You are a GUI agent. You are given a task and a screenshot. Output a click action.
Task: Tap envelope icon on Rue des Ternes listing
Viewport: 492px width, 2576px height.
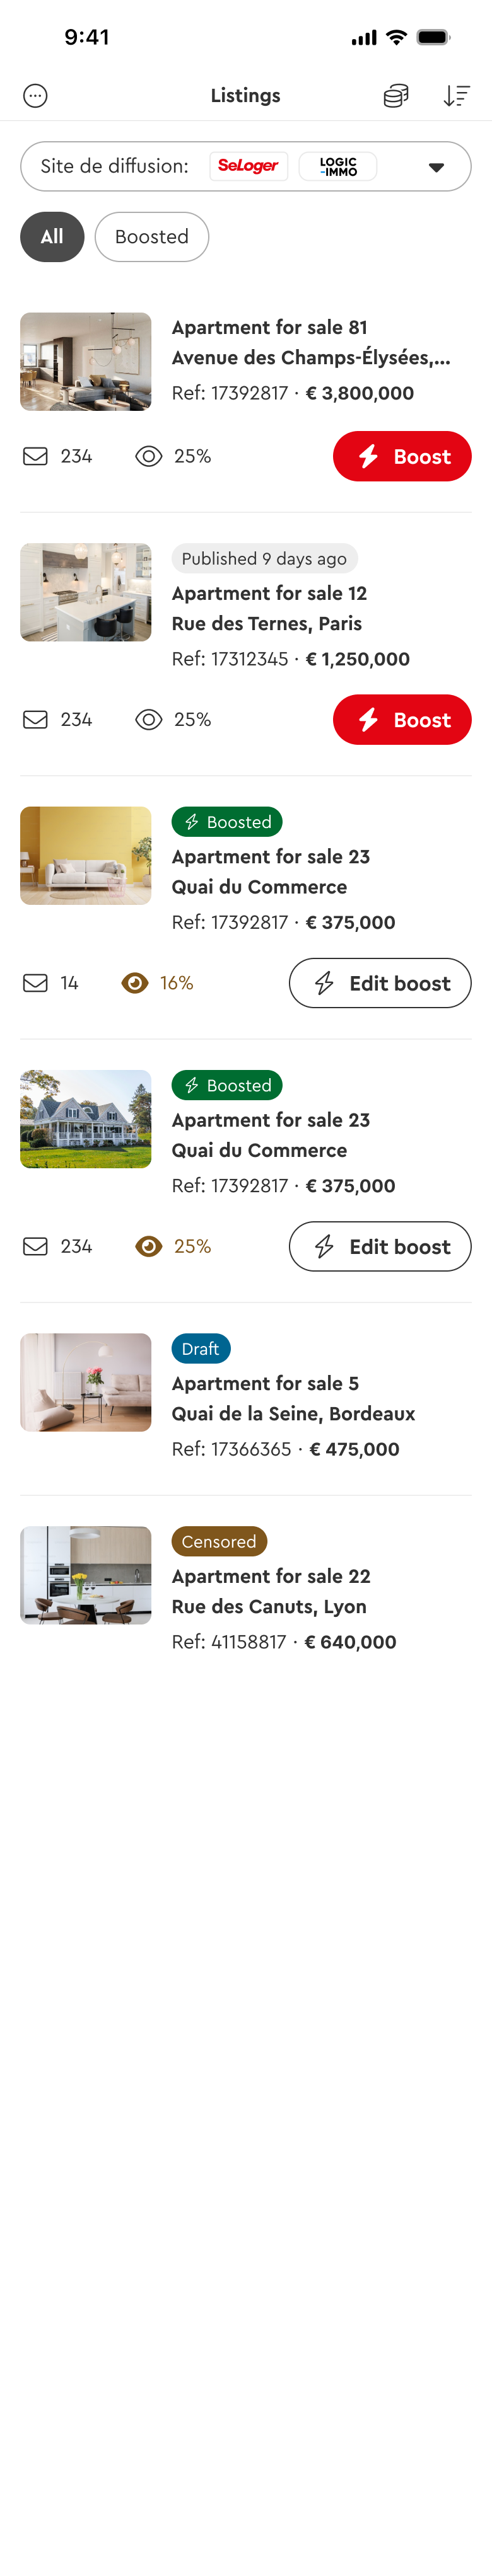35,720
